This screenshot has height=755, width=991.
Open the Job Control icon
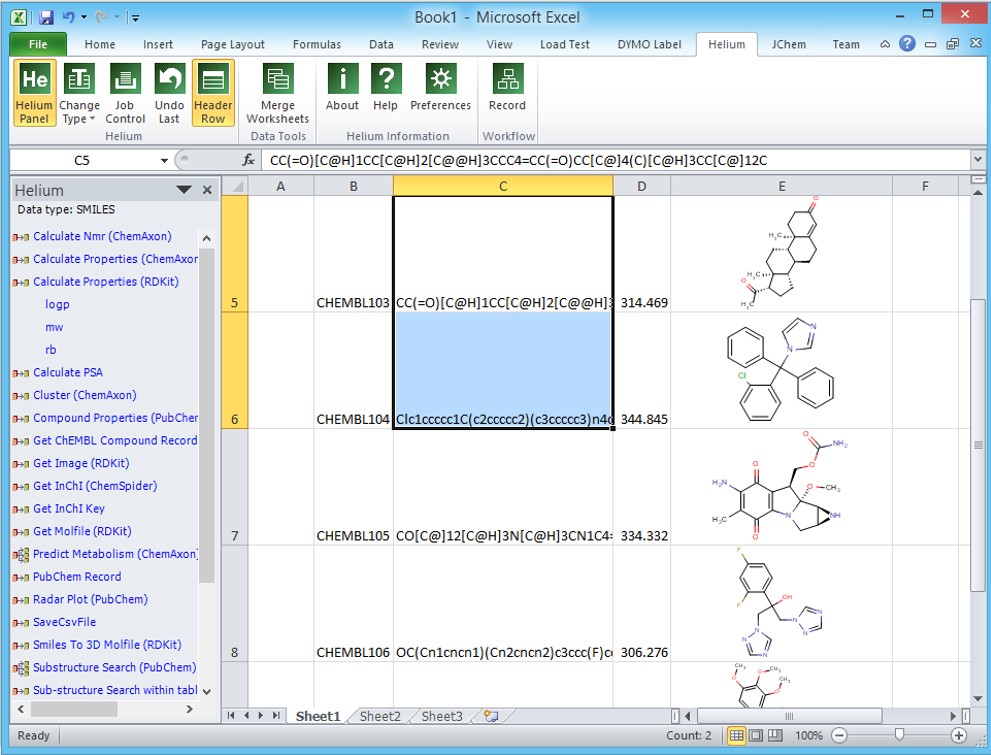coord(125,93)
